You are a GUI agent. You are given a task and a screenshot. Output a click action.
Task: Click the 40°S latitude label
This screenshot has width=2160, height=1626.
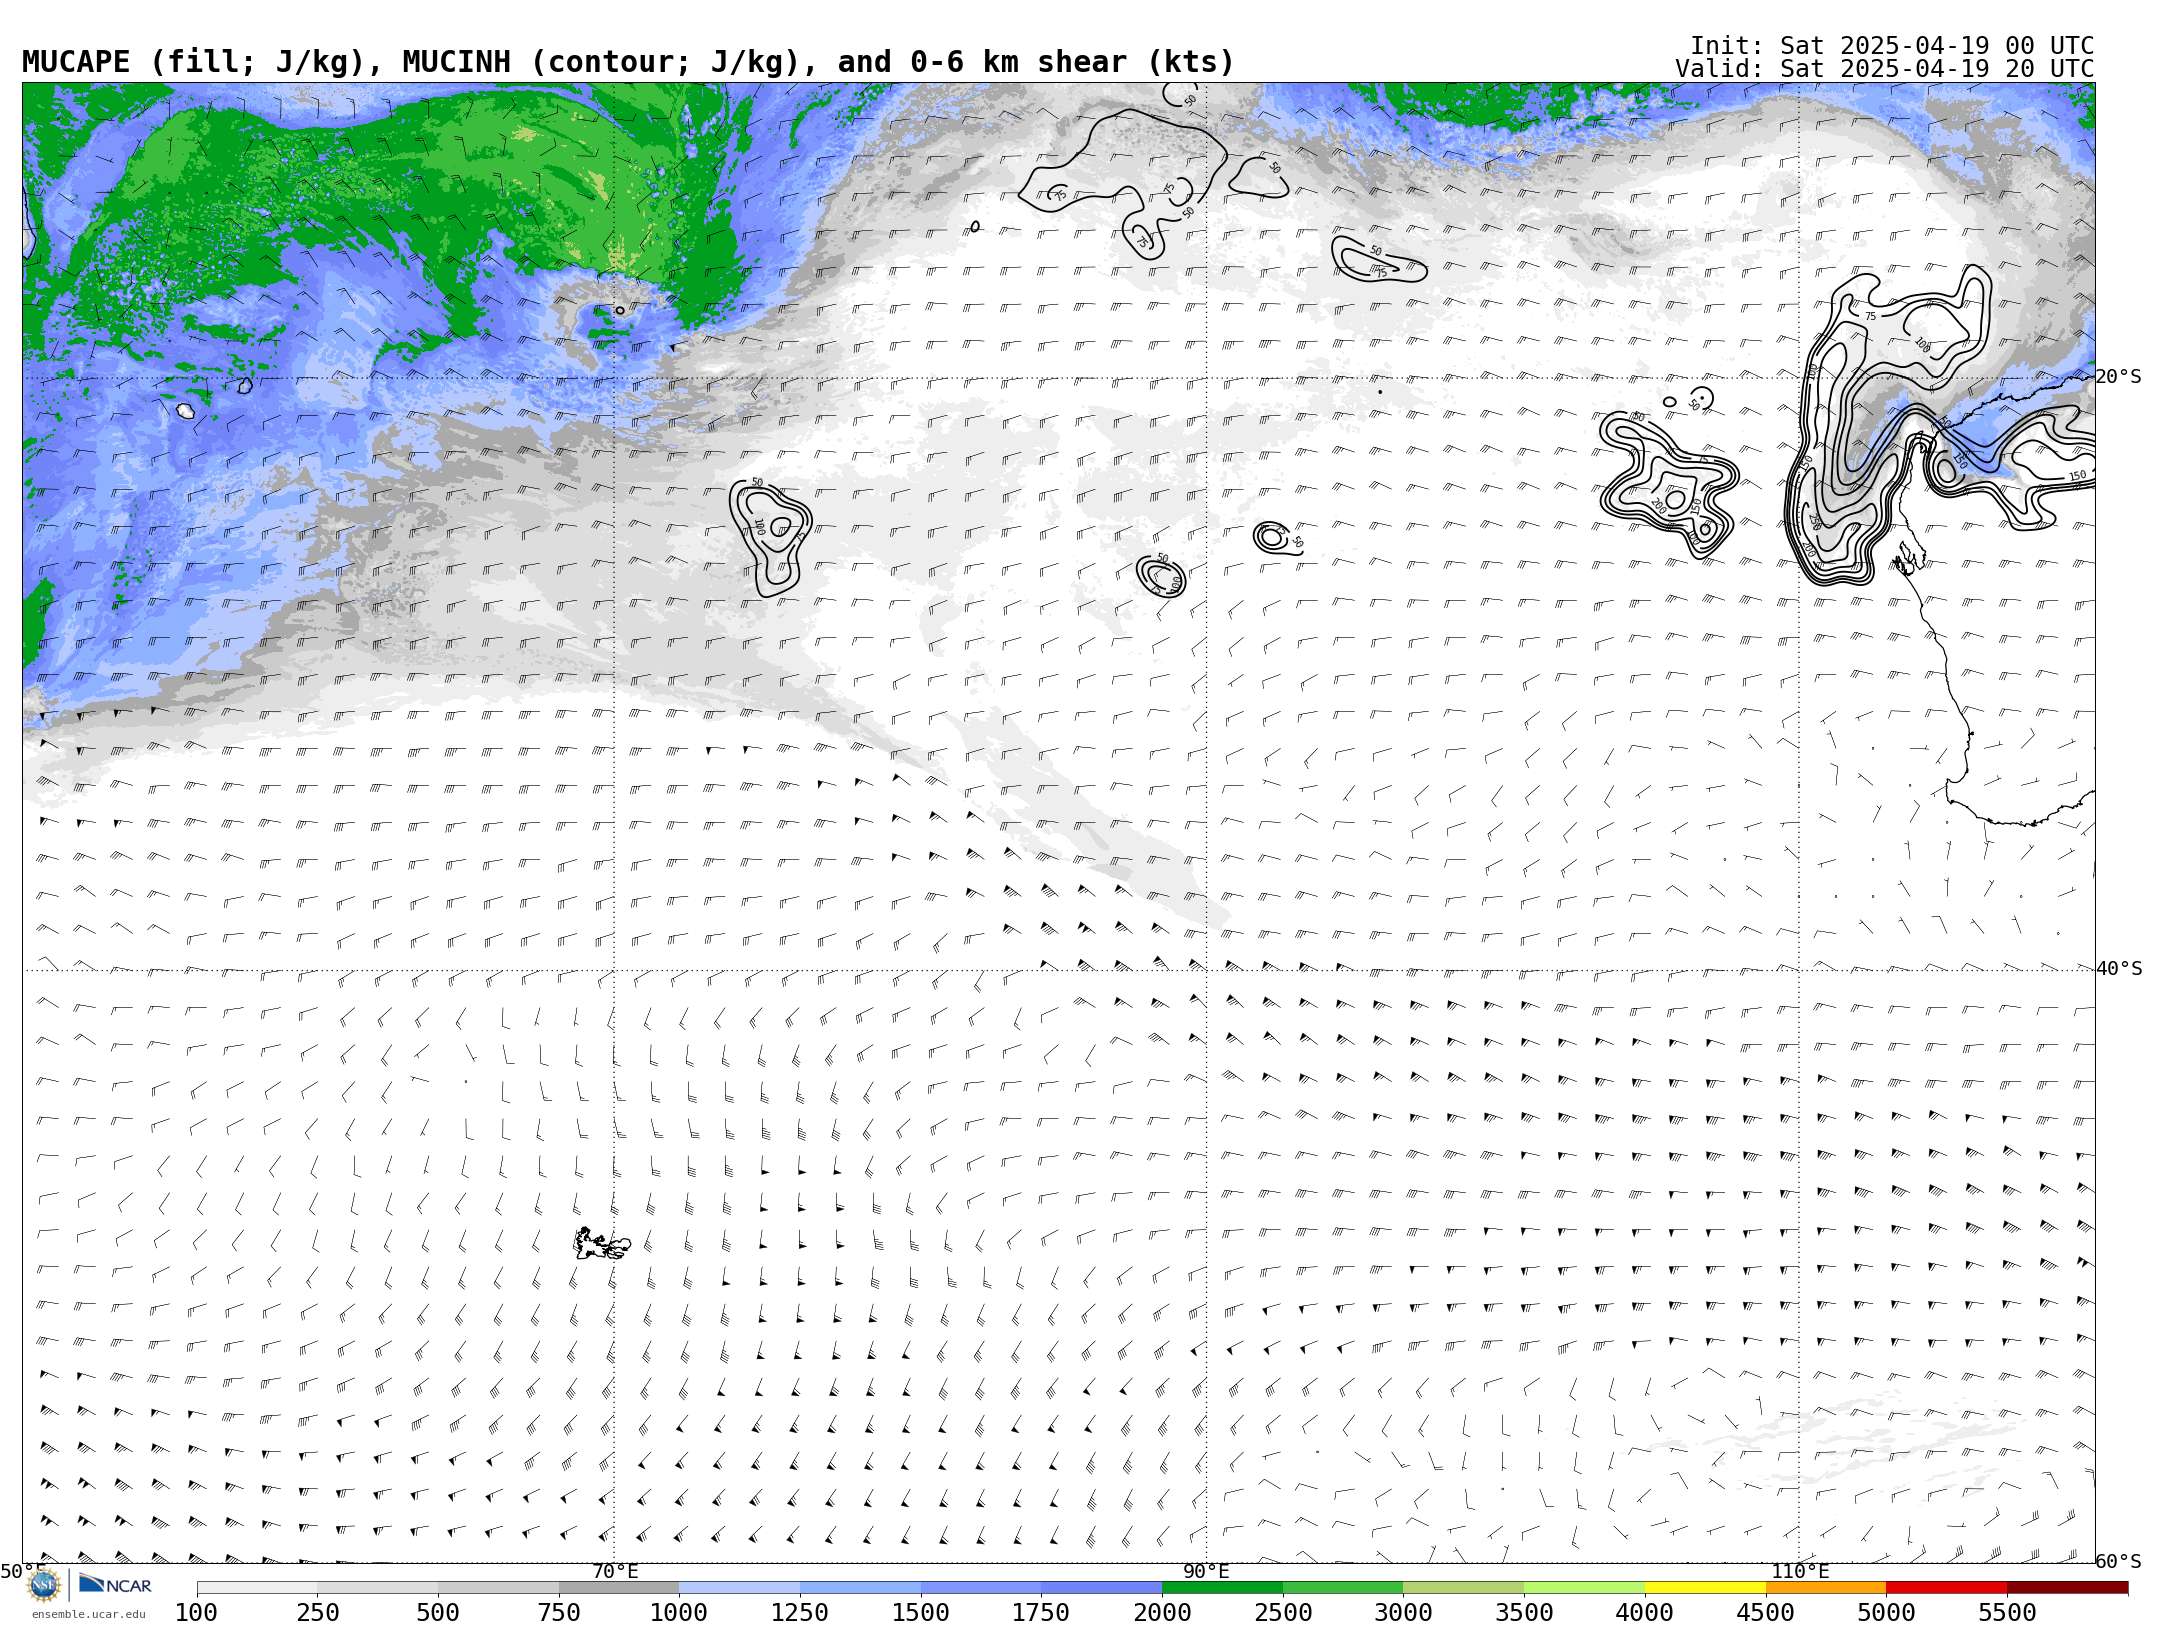coord(2118,969)
